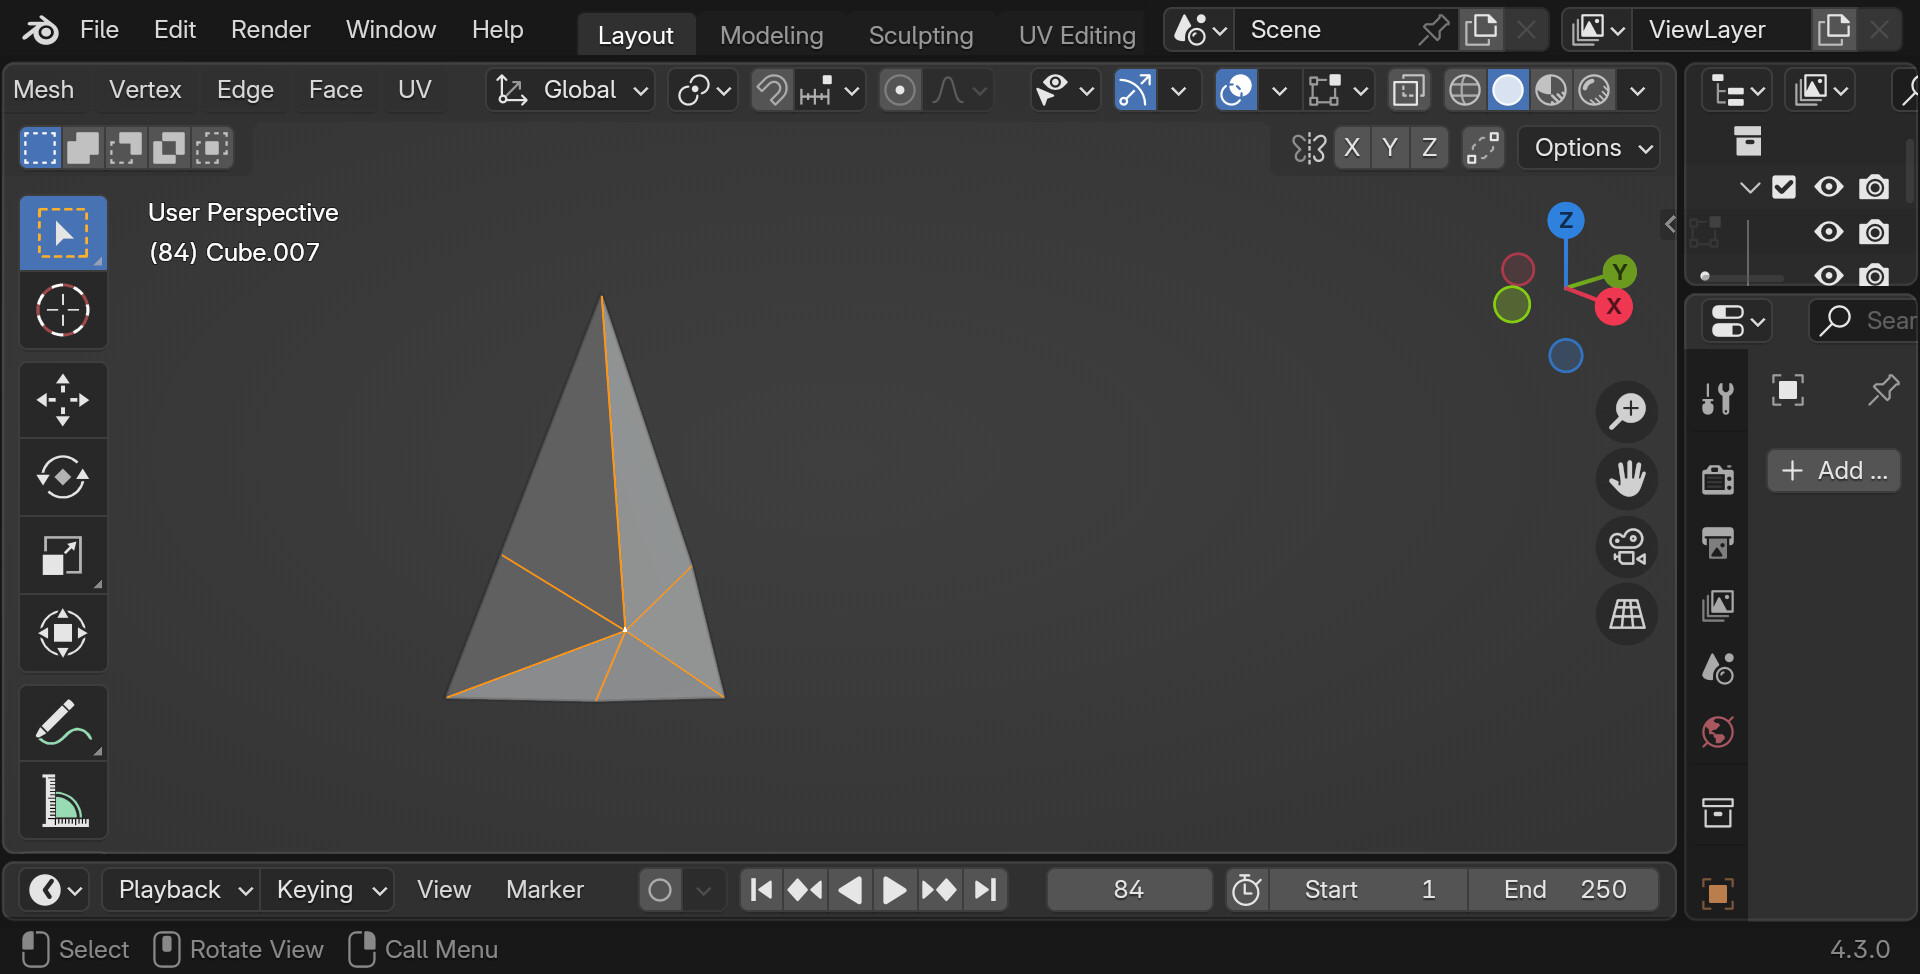Viewport: 1920px width, 974px height.
Task: Toggle the X-axis mirror button
Action: point(1352,148)
